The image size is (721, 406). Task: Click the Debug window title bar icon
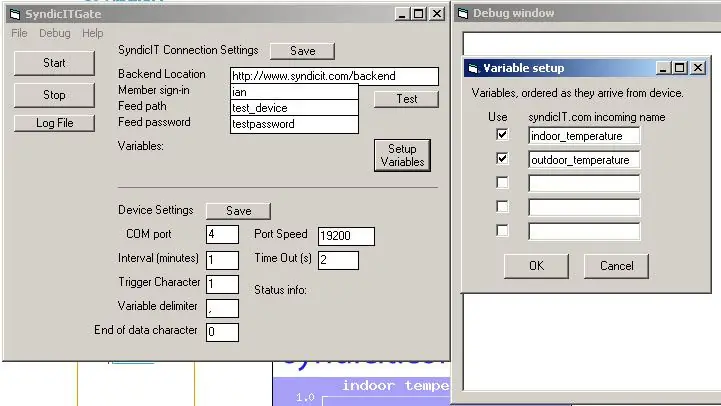click(463, 13)
